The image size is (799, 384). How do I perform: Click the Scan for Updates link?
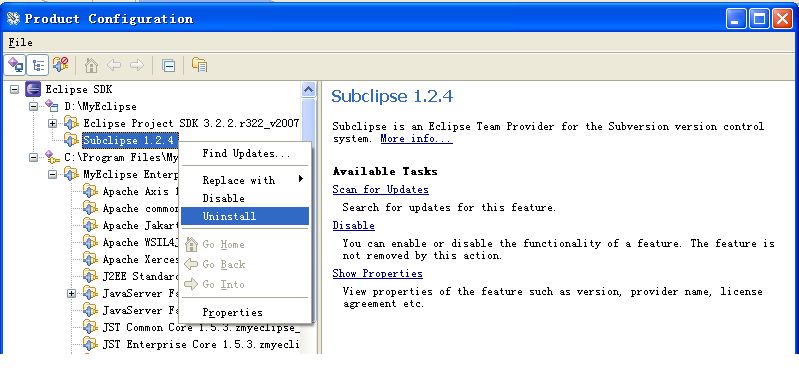pos(380,189)
